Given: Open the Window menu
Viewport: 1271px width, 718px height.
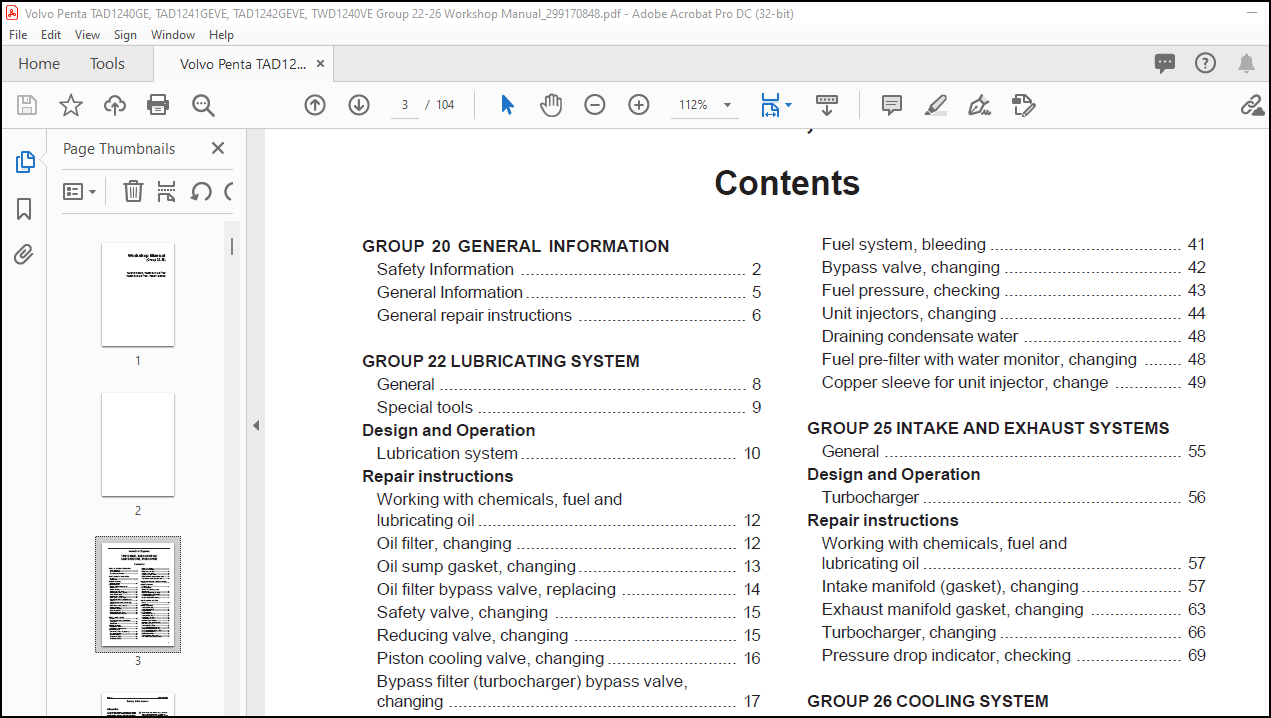Looking at the screenshot, I should pyautogui.click(x=173, y=34).
